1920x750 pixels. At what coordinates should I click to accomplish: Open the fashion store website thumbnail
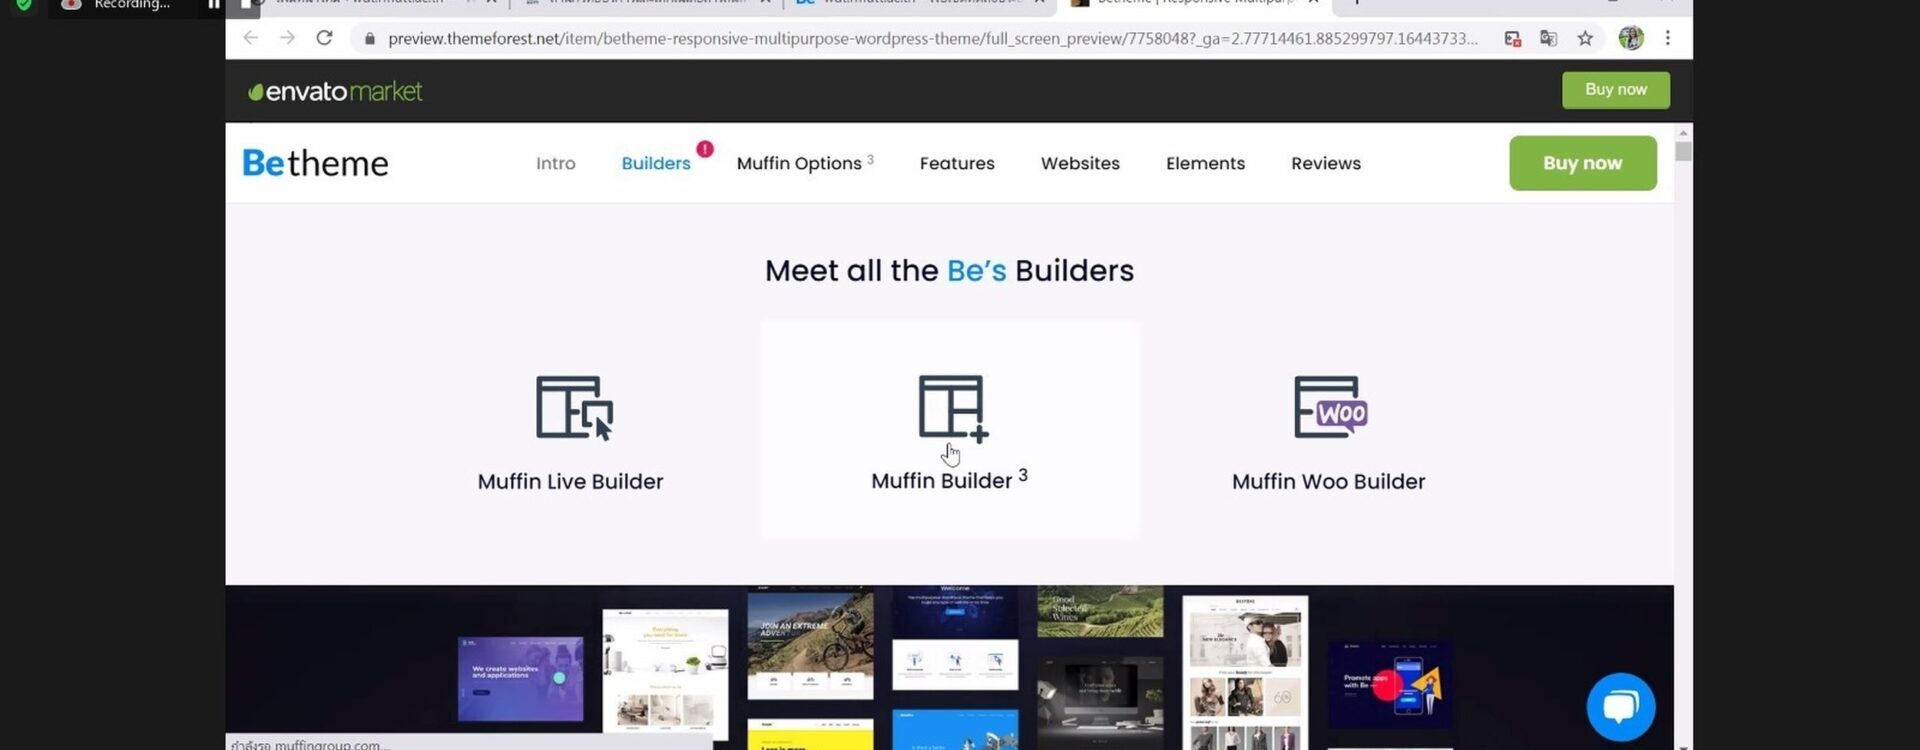click(x=1245, y=672)
